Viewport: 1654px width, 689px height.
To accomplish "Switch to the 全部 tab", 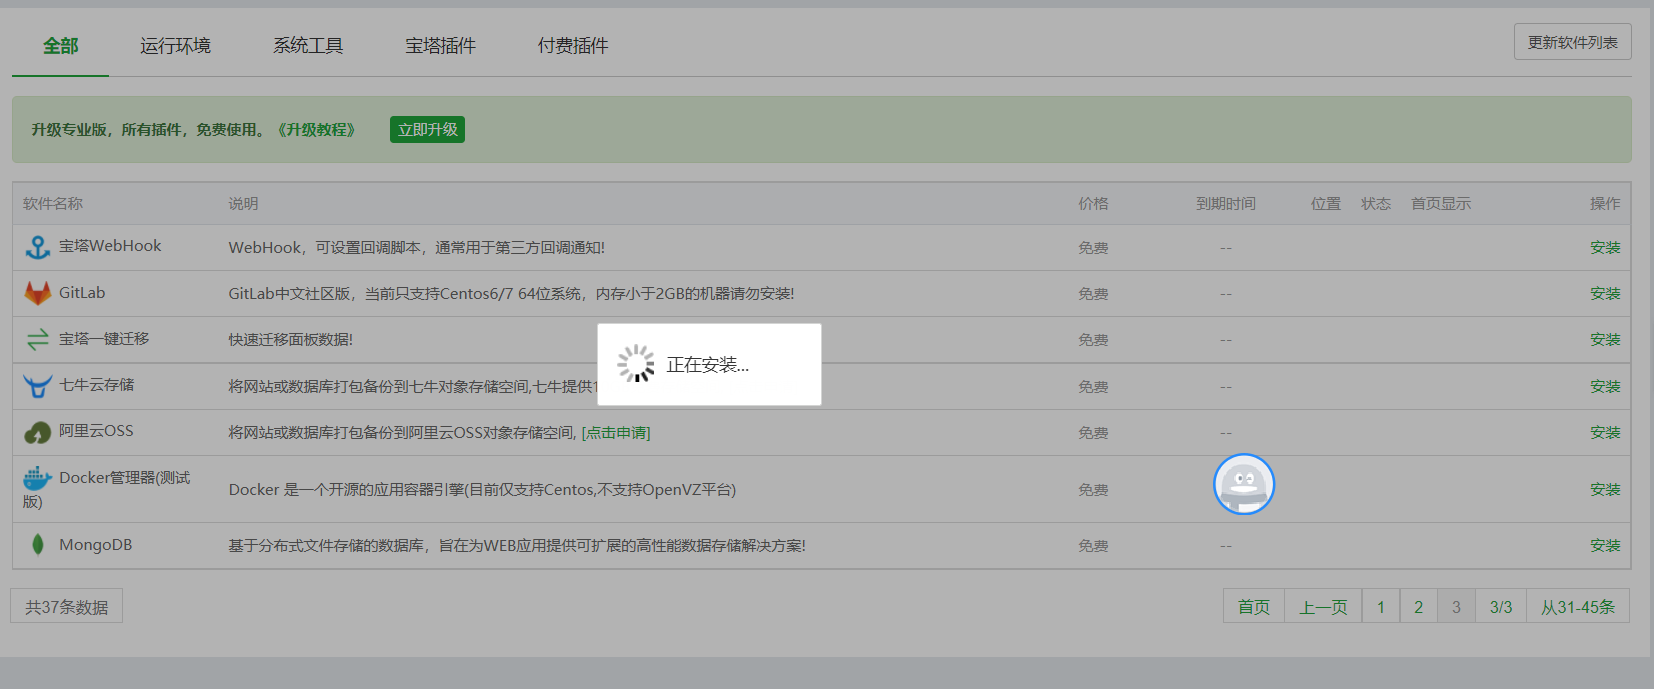I will point(60,46).
